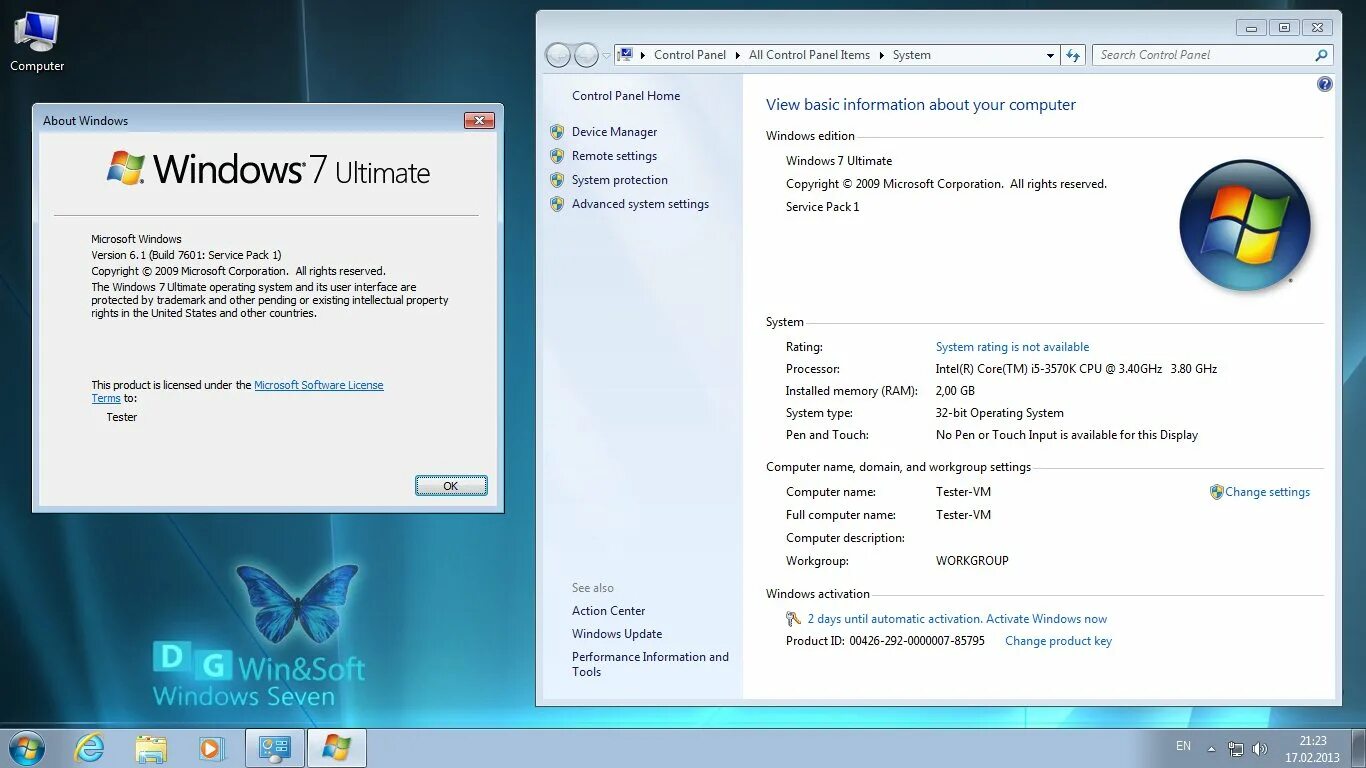The height and width of the screenshot is (768, 1366).
Task: Click the 32-bit Operating System text
Action: 999,413
